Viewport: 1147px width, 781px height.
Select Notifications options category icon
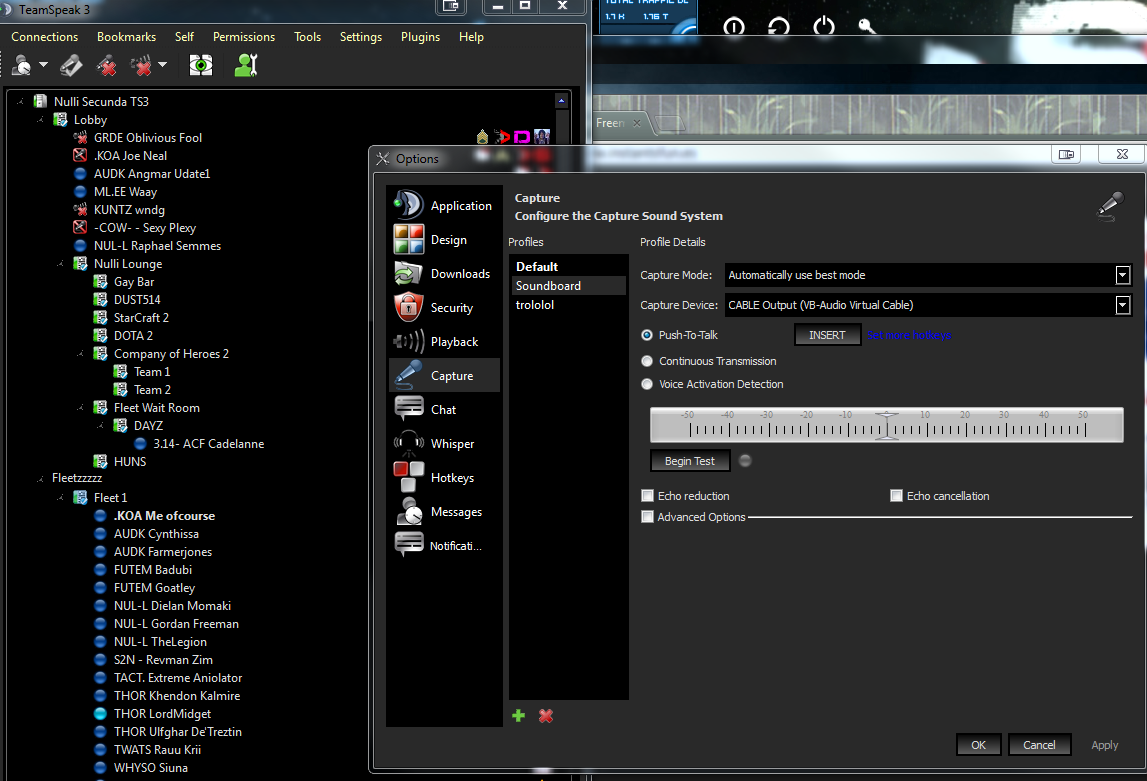[408, 545]
